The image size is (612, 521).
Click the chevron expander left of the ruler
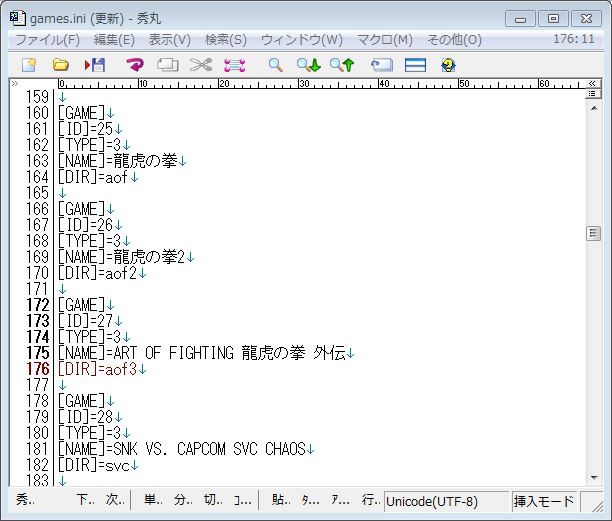pyautogui.click(x=14, y=83)
